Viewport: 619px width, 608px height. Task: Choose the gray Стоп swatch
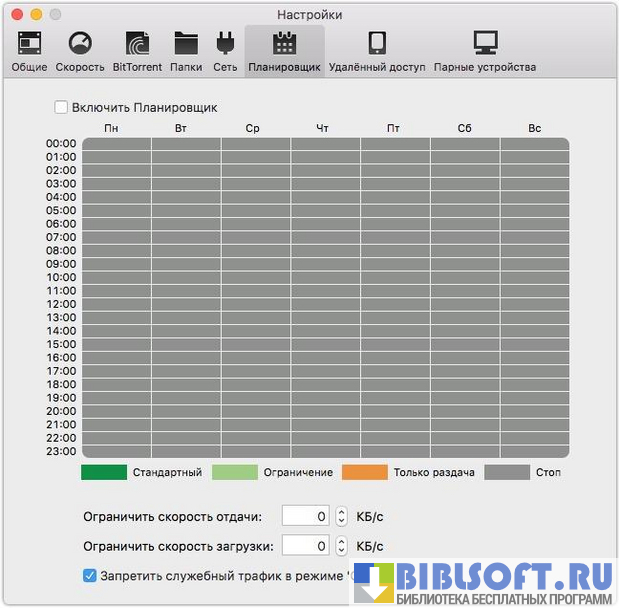(507, 472)
